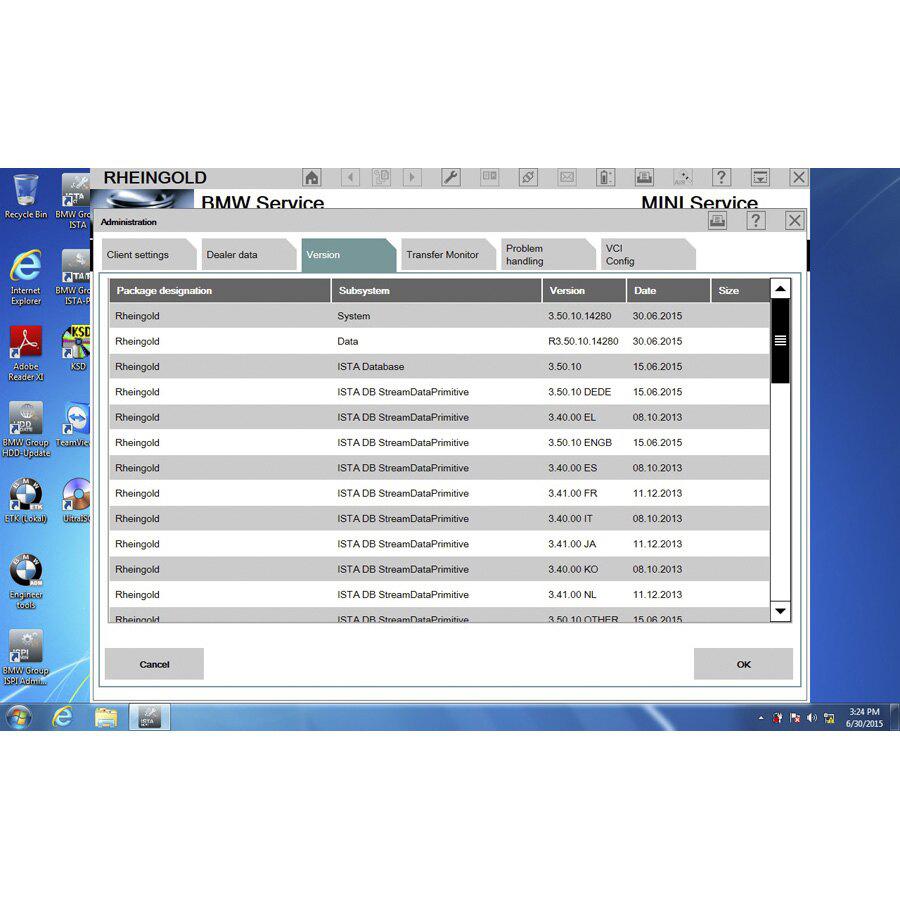Open the Transfer Monitor tab
This screenshot has height=900, width=900.
click(x=446, y=255)
